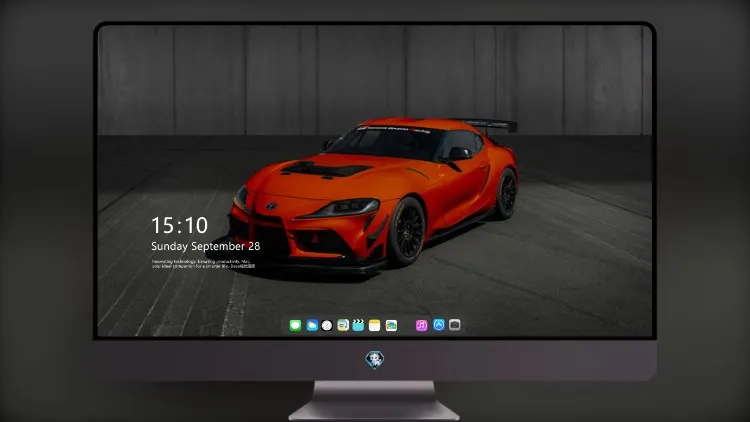Launch the Weather app from dock
750x422 pixels.
pyautogui.click(x=312, y=325)
